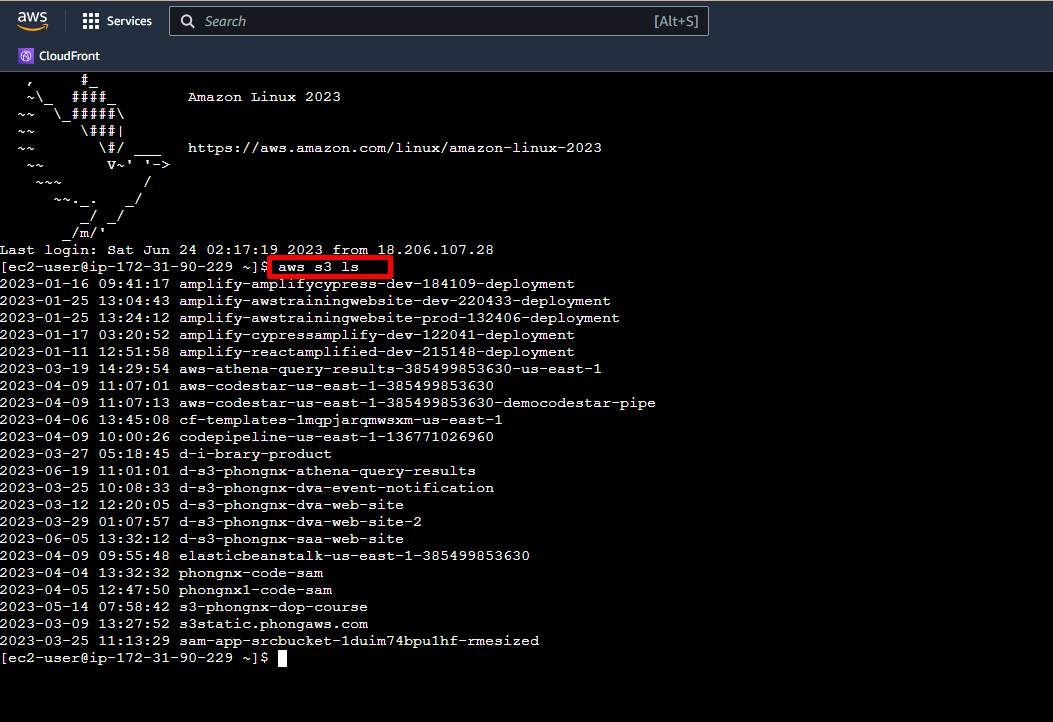Click the phongnx-code-sam bucket name
Image resolution: width=1053 pixels, height=722 pixels.
pos(250,573)
